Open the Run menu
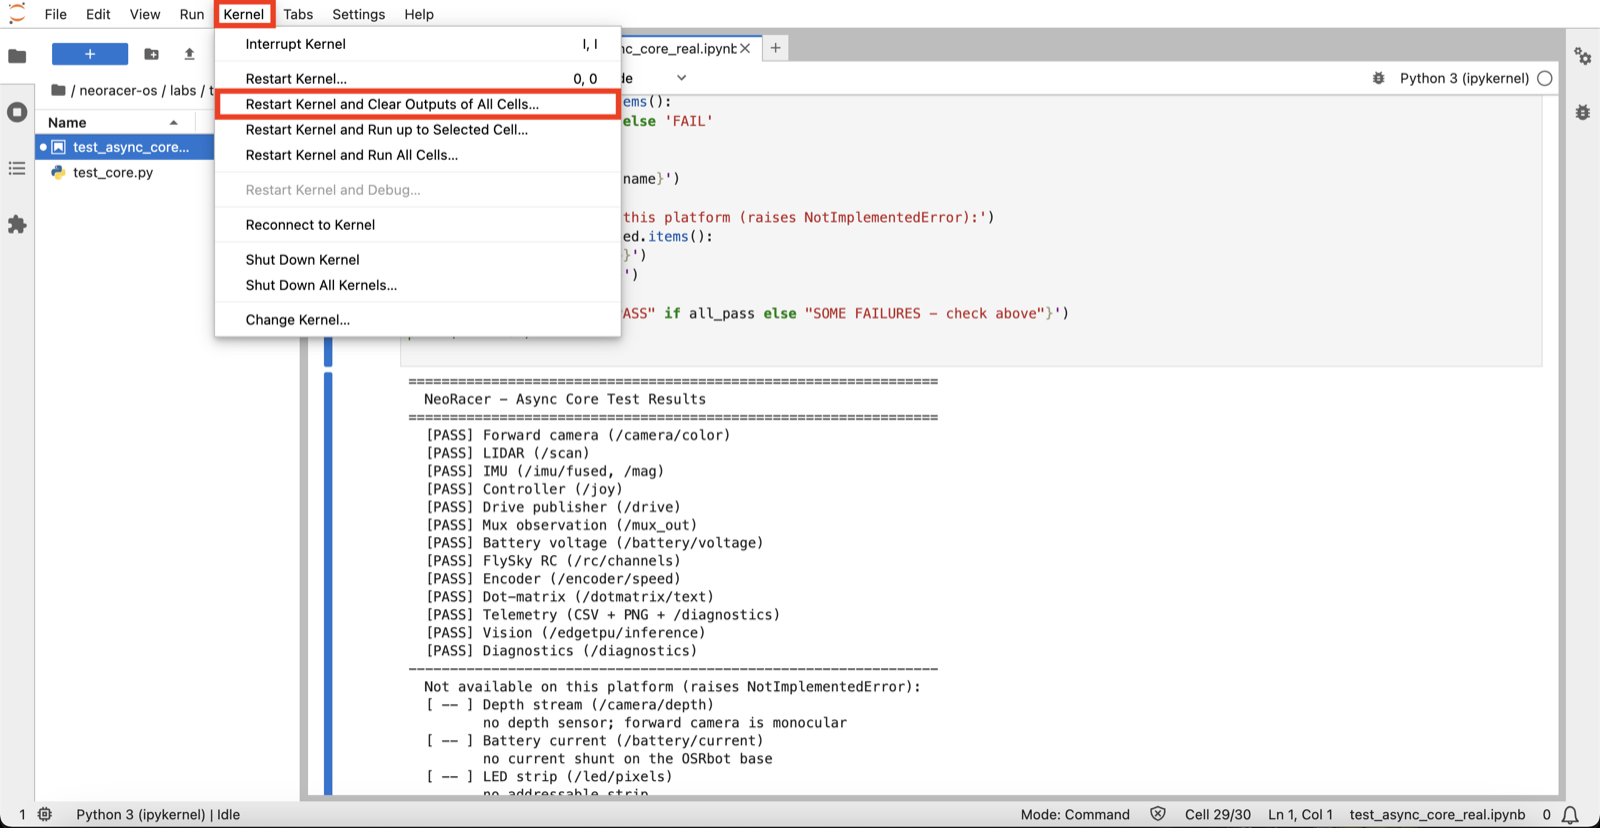The width and height of the screenshot is (1600, 828). (192, 14)
